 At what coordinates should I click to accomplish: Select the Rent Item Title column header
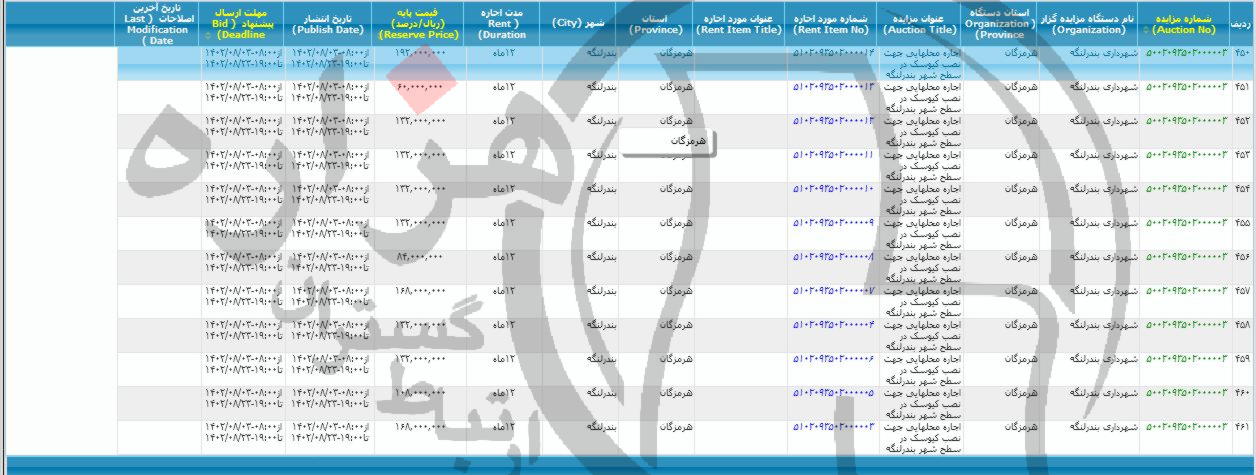[741, 24]
